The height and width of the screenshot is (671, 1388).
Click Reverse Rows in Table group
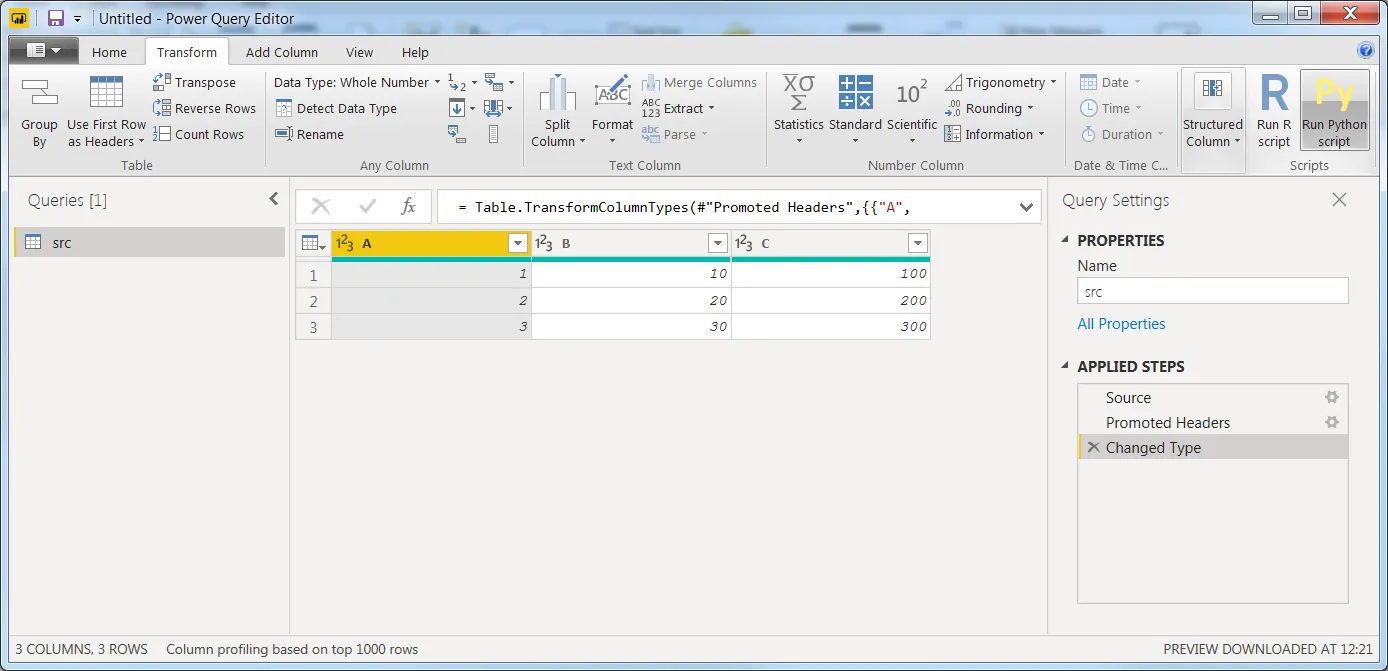(x=204, y=108)
